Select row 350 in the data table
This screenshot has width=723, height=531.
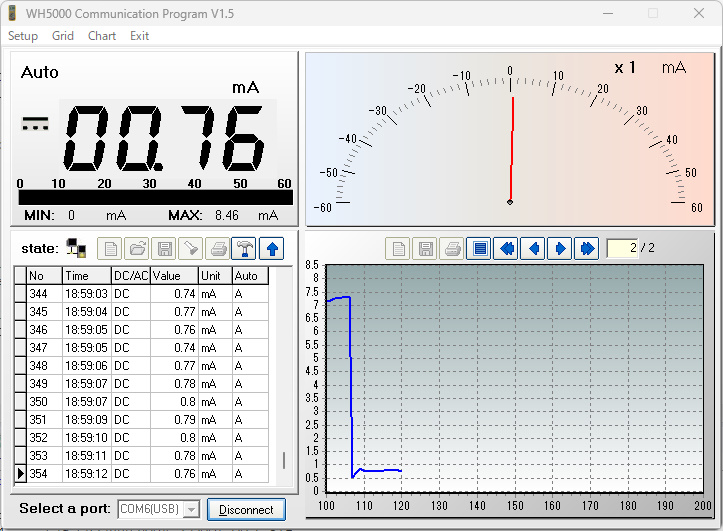[140, 402]
